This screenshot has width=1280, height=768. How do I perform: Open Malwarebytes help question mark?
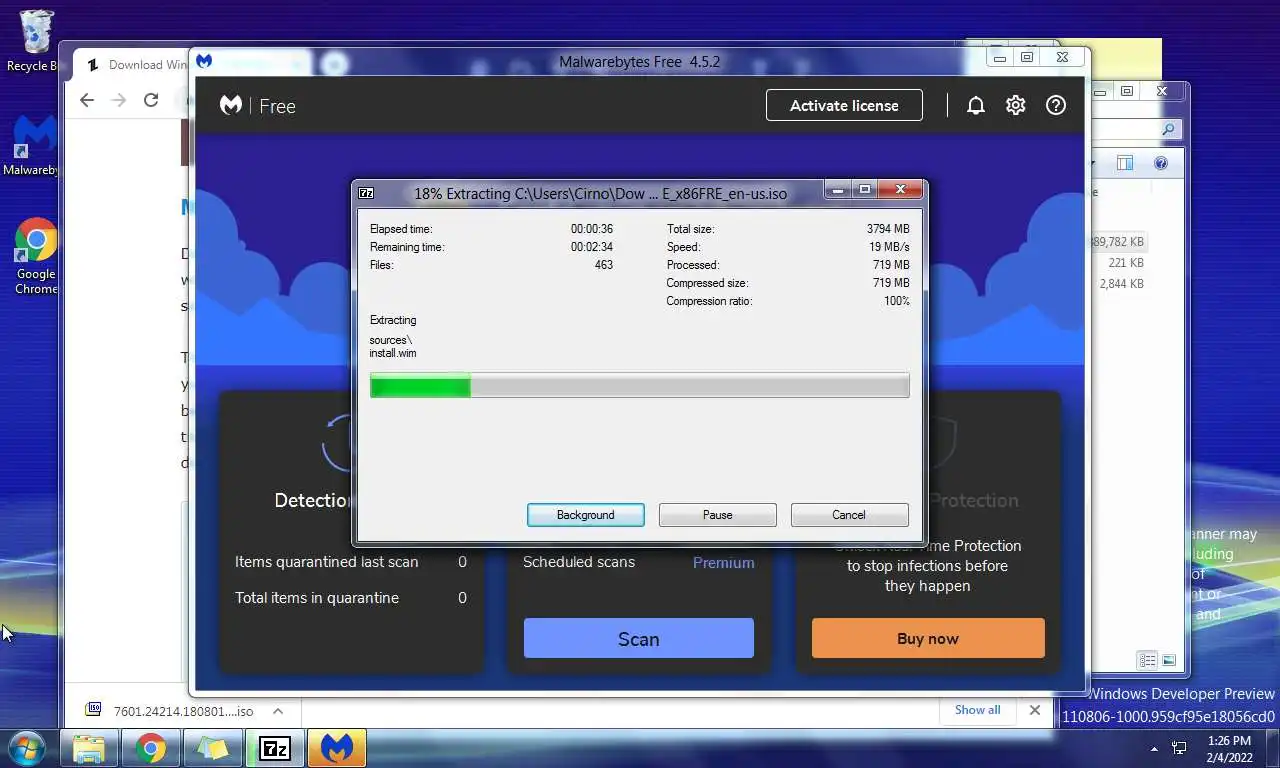click(1056, 105)
